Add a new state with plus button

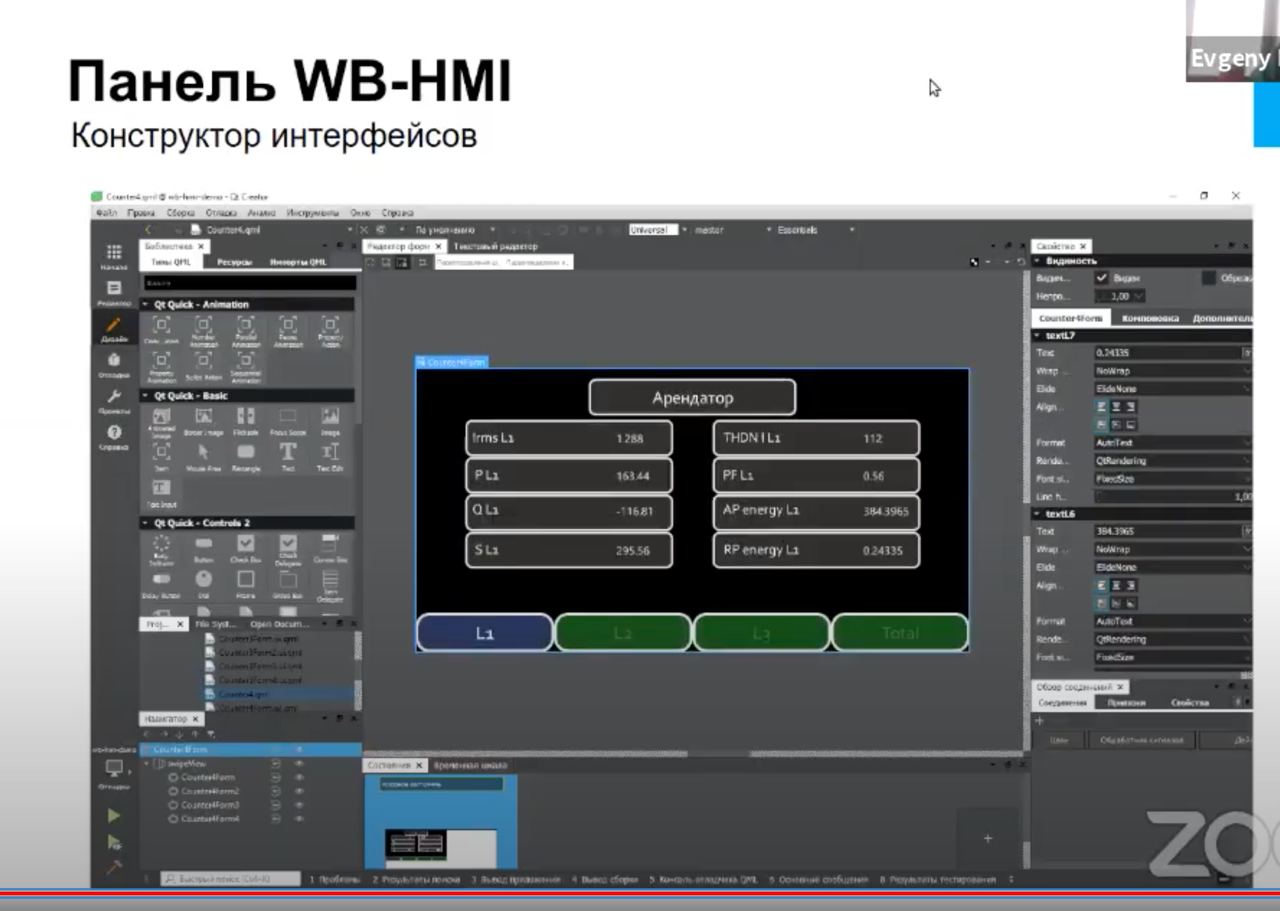(988, 838)
